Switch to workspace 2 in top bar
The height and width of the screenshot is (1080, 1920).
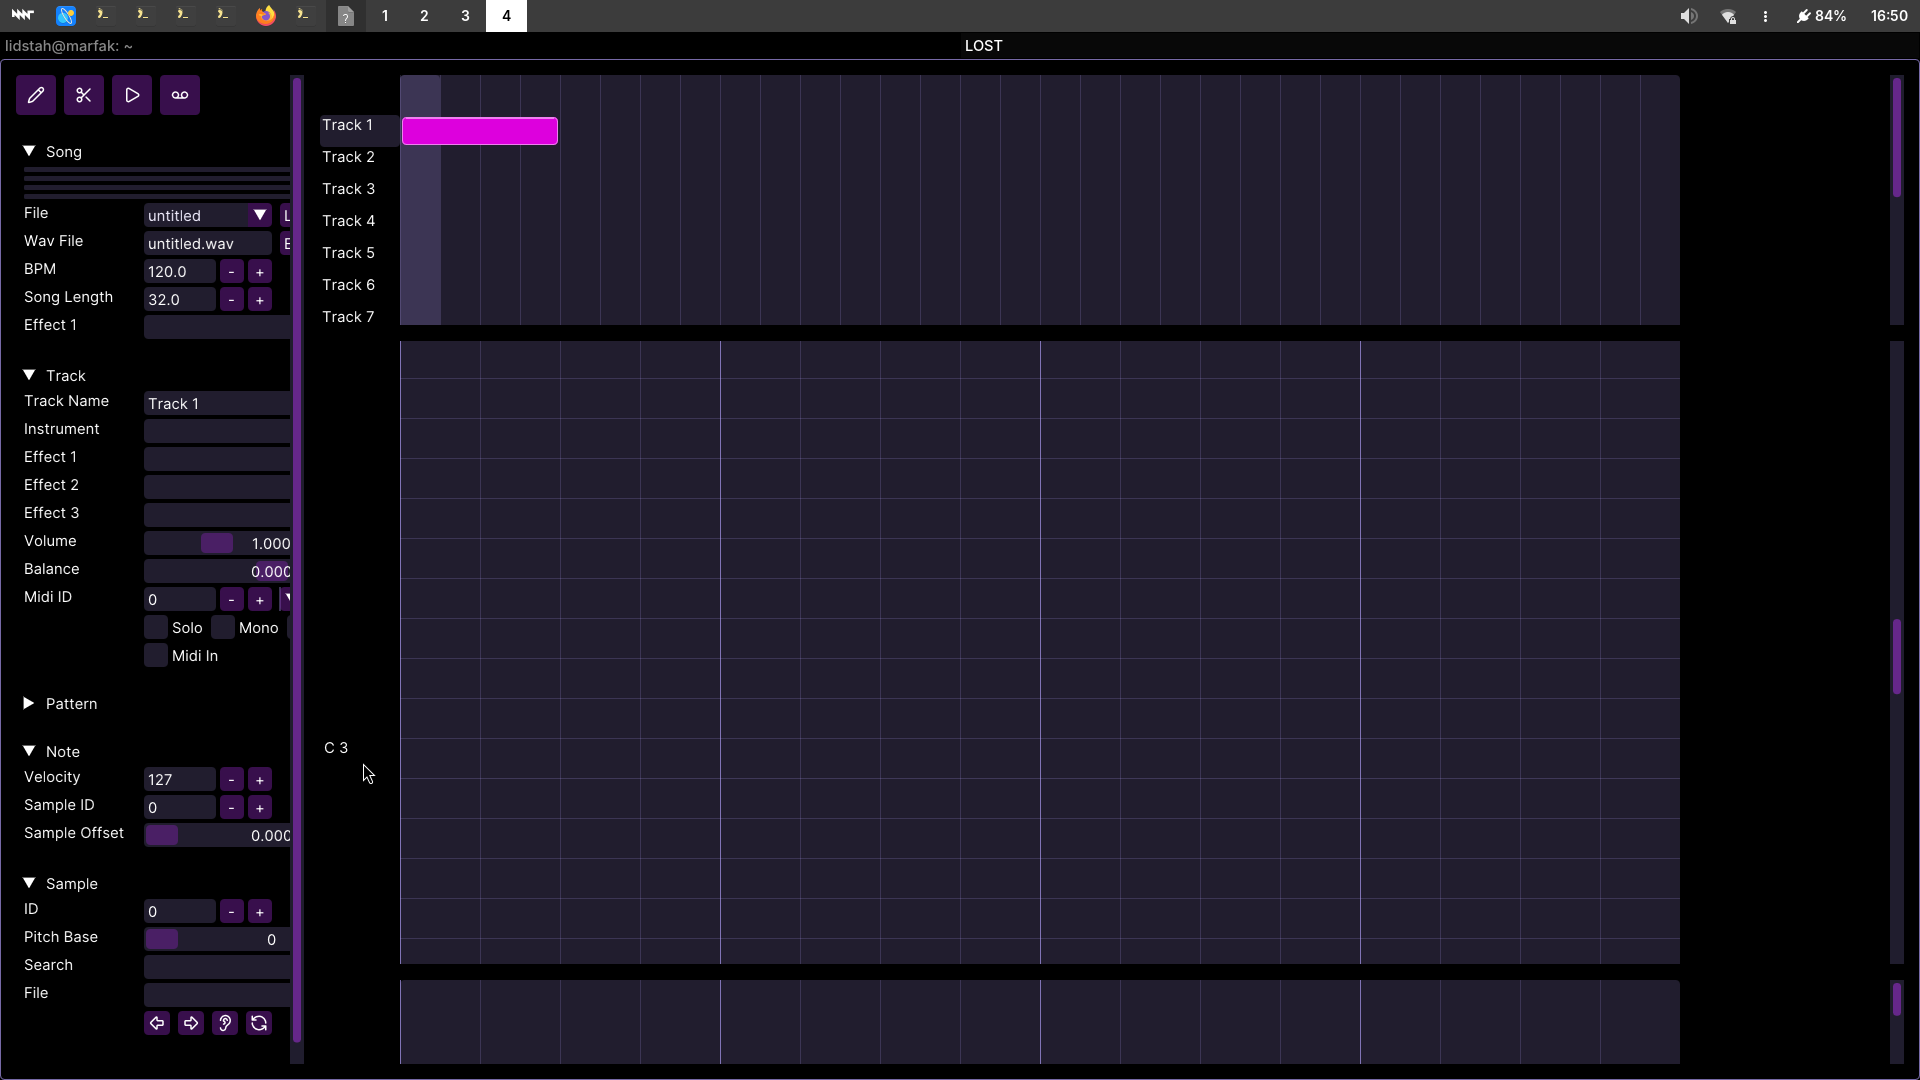(x=424, y=16)
